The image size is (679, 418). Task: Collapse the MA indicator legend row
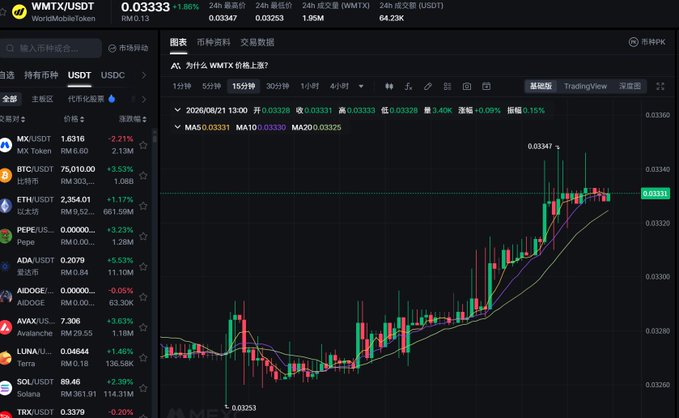[x=177, y=127]
